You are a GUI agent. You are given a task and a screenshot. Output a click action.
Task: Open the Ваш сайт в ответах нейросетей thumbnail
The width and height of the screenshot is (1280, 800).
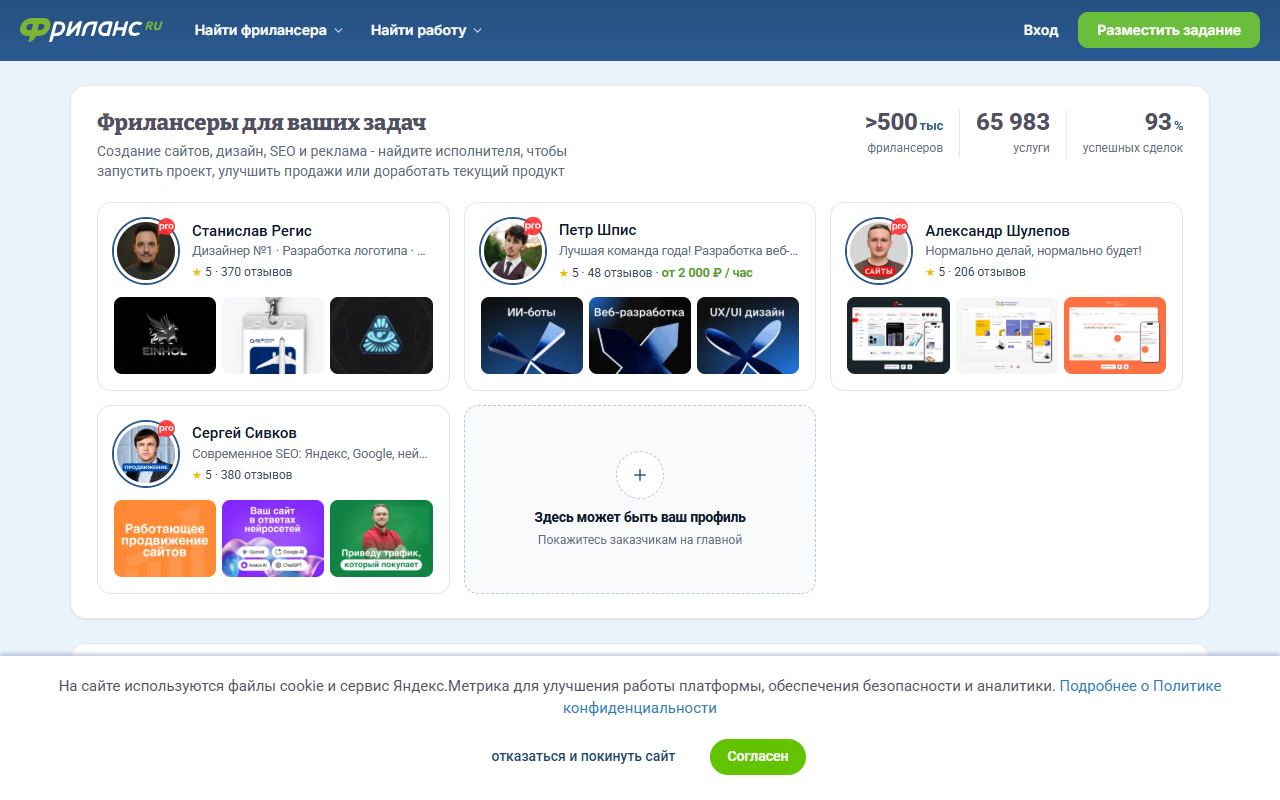tap(273, 538)
